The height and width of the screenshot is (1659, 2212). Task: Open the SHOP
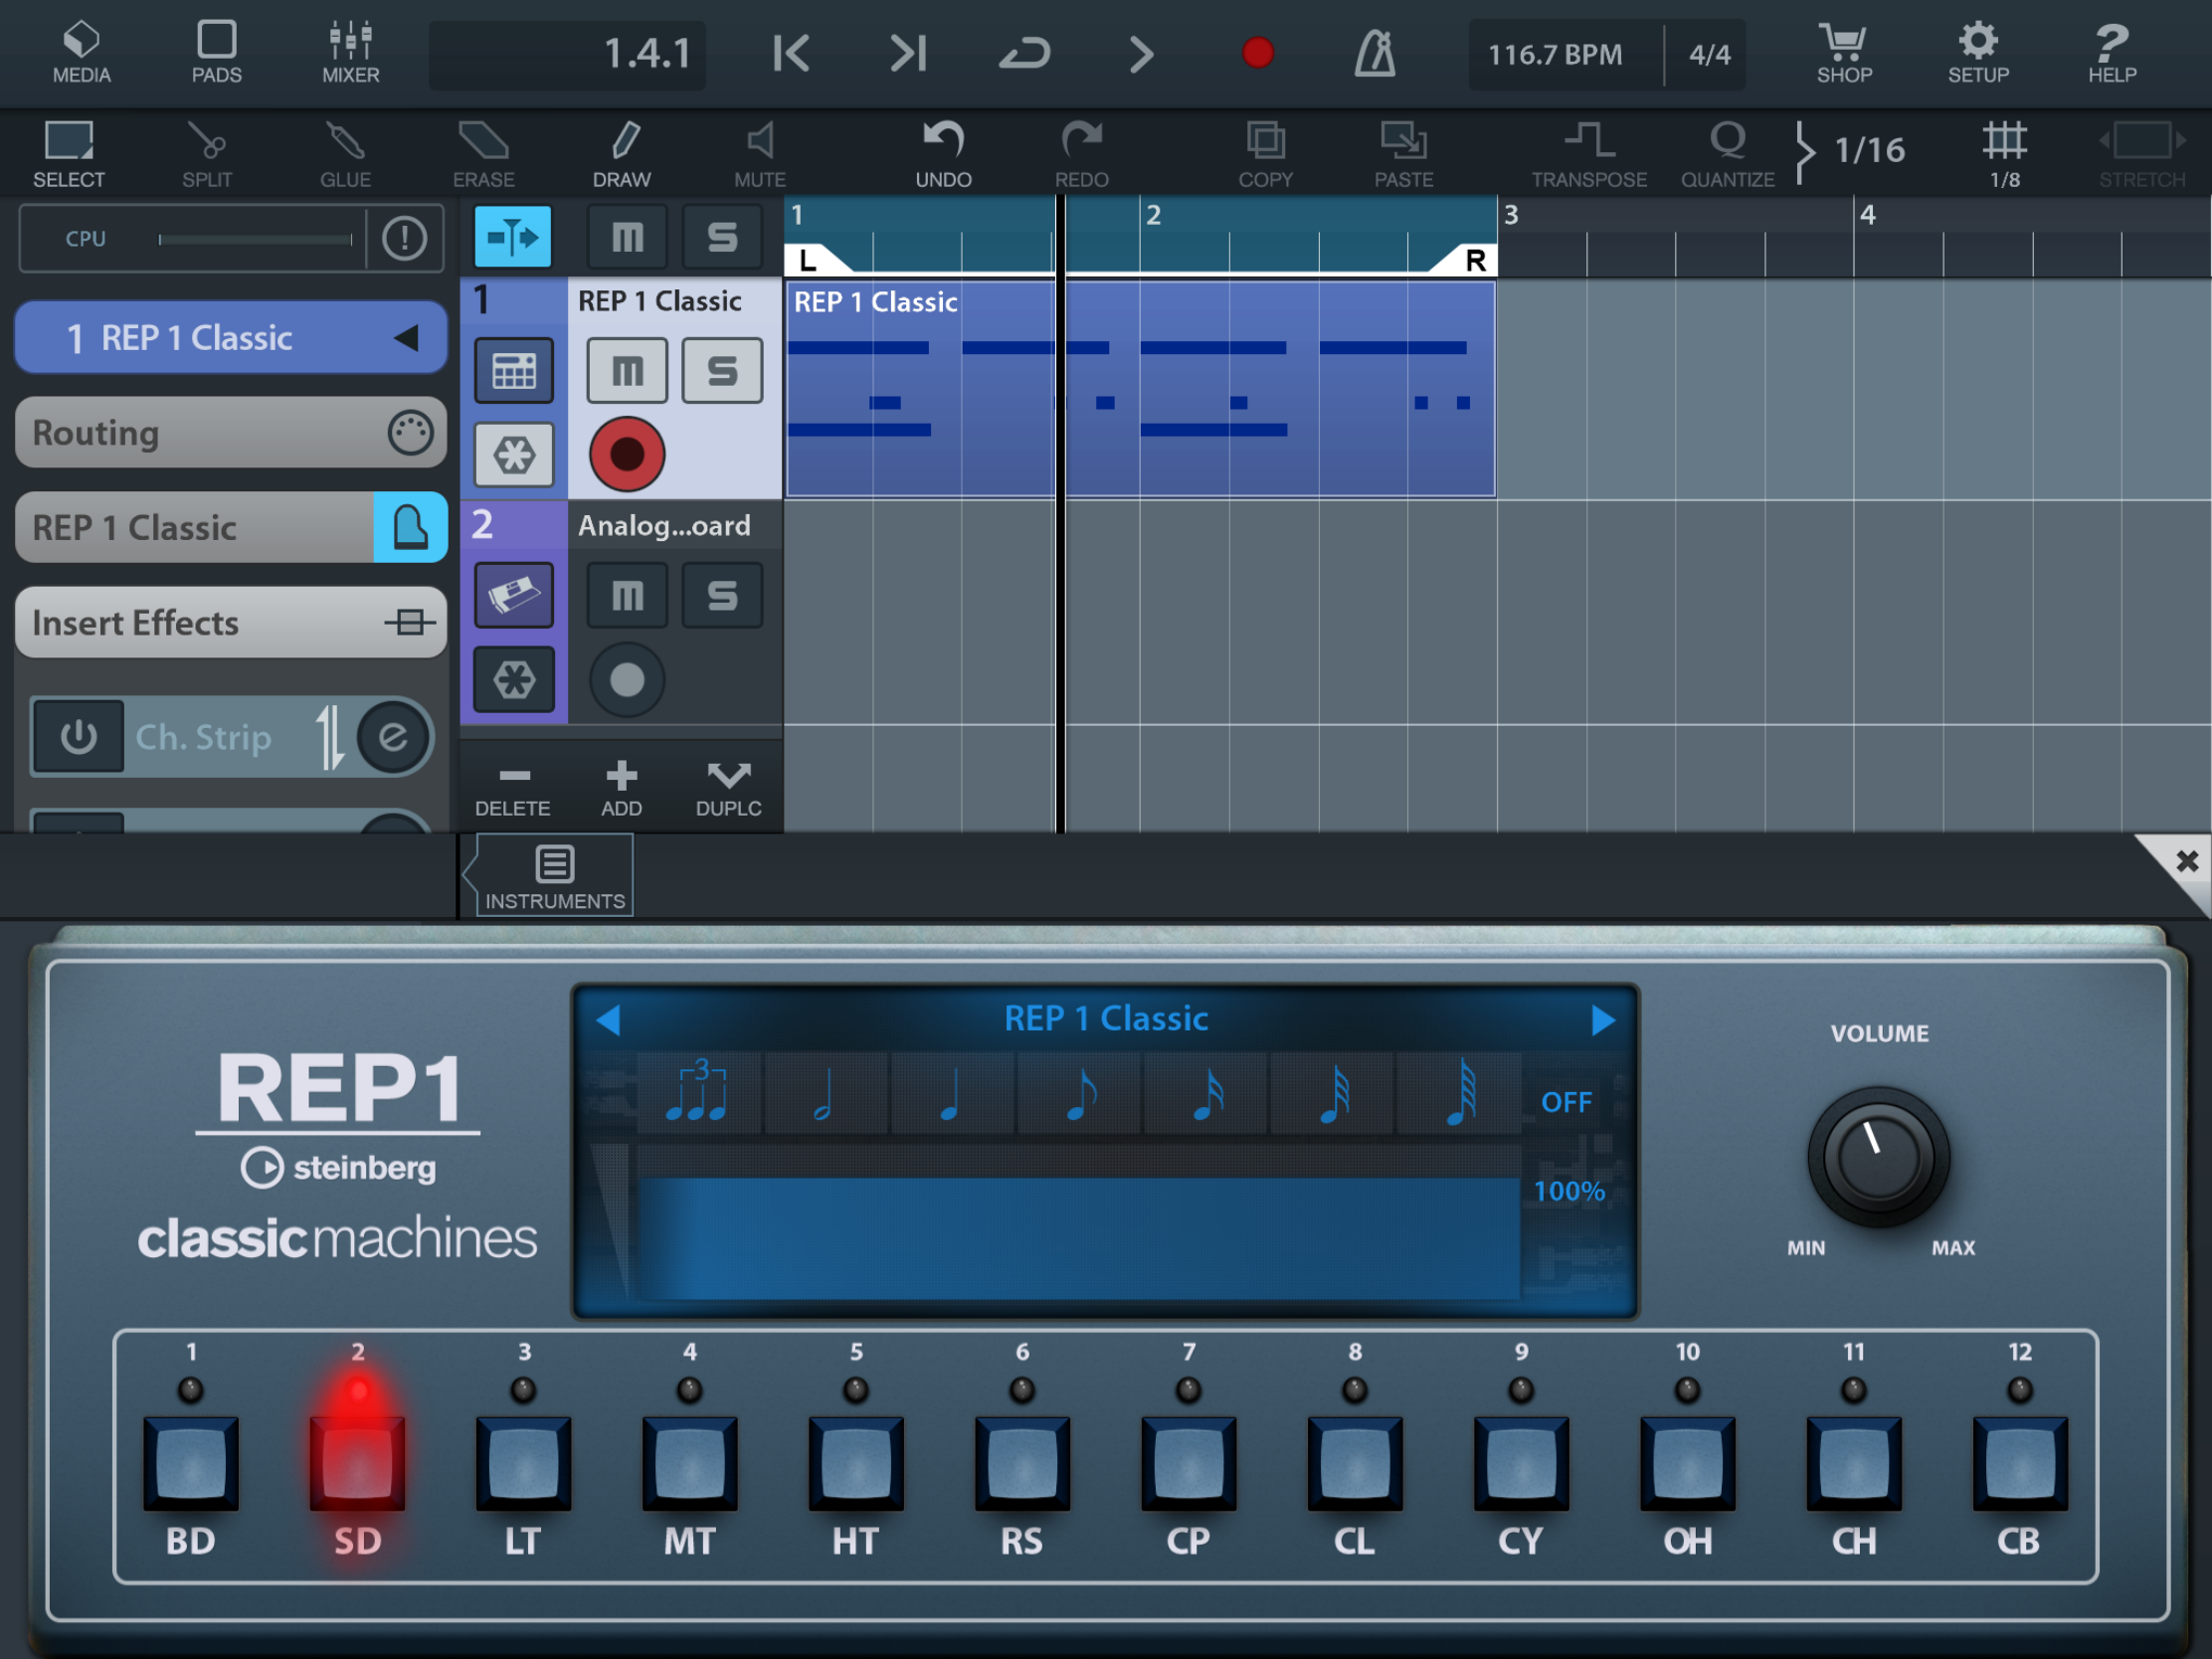1844,52
